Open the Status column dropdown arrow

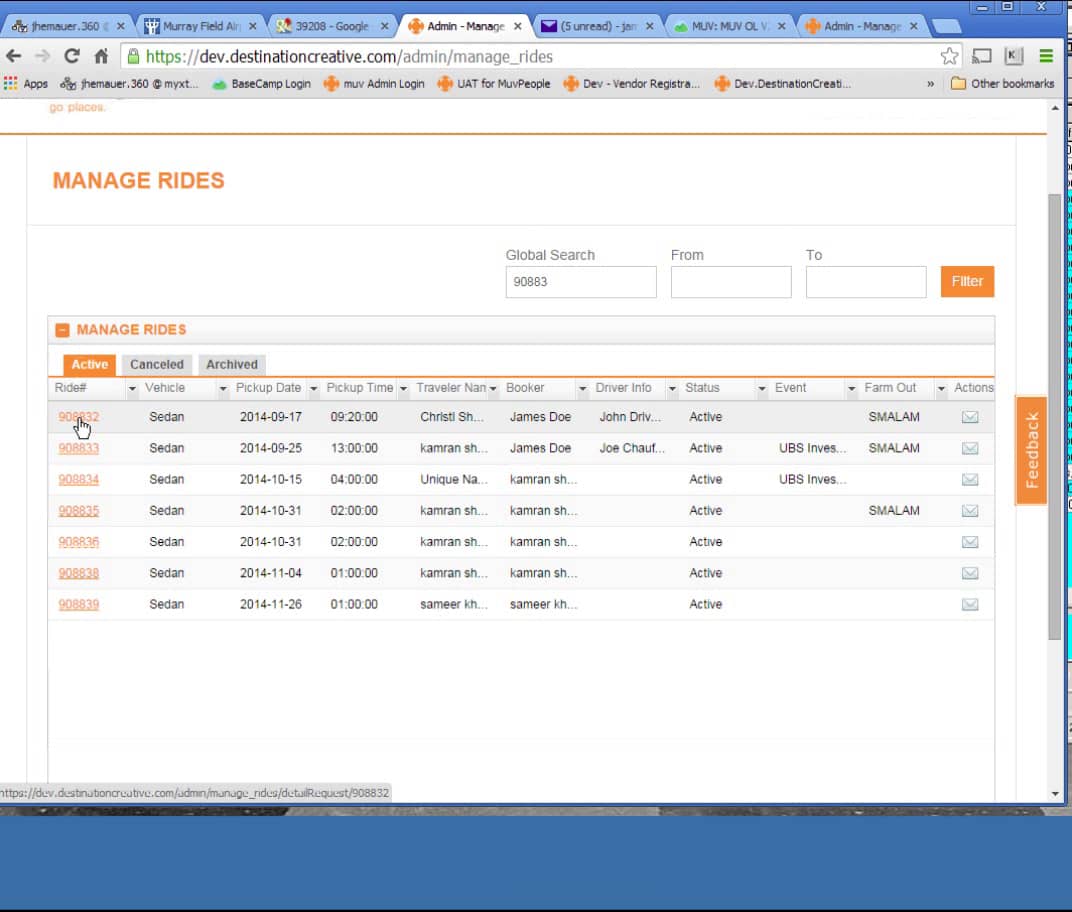pos(762,388)
